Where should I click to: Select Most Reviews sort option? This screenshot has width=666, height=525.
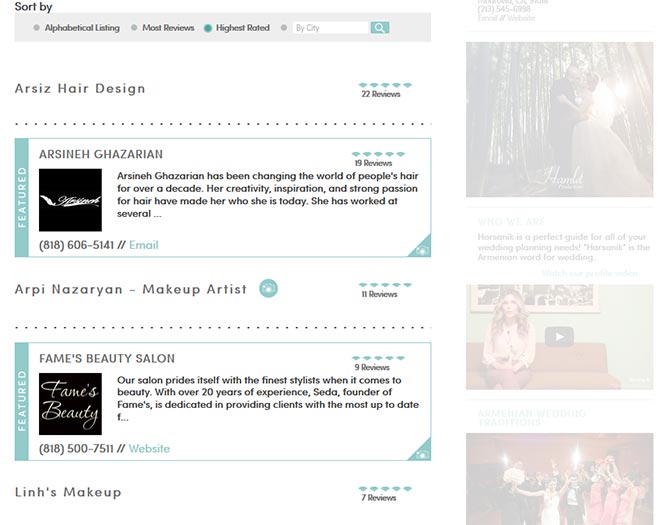click(135, 28)
